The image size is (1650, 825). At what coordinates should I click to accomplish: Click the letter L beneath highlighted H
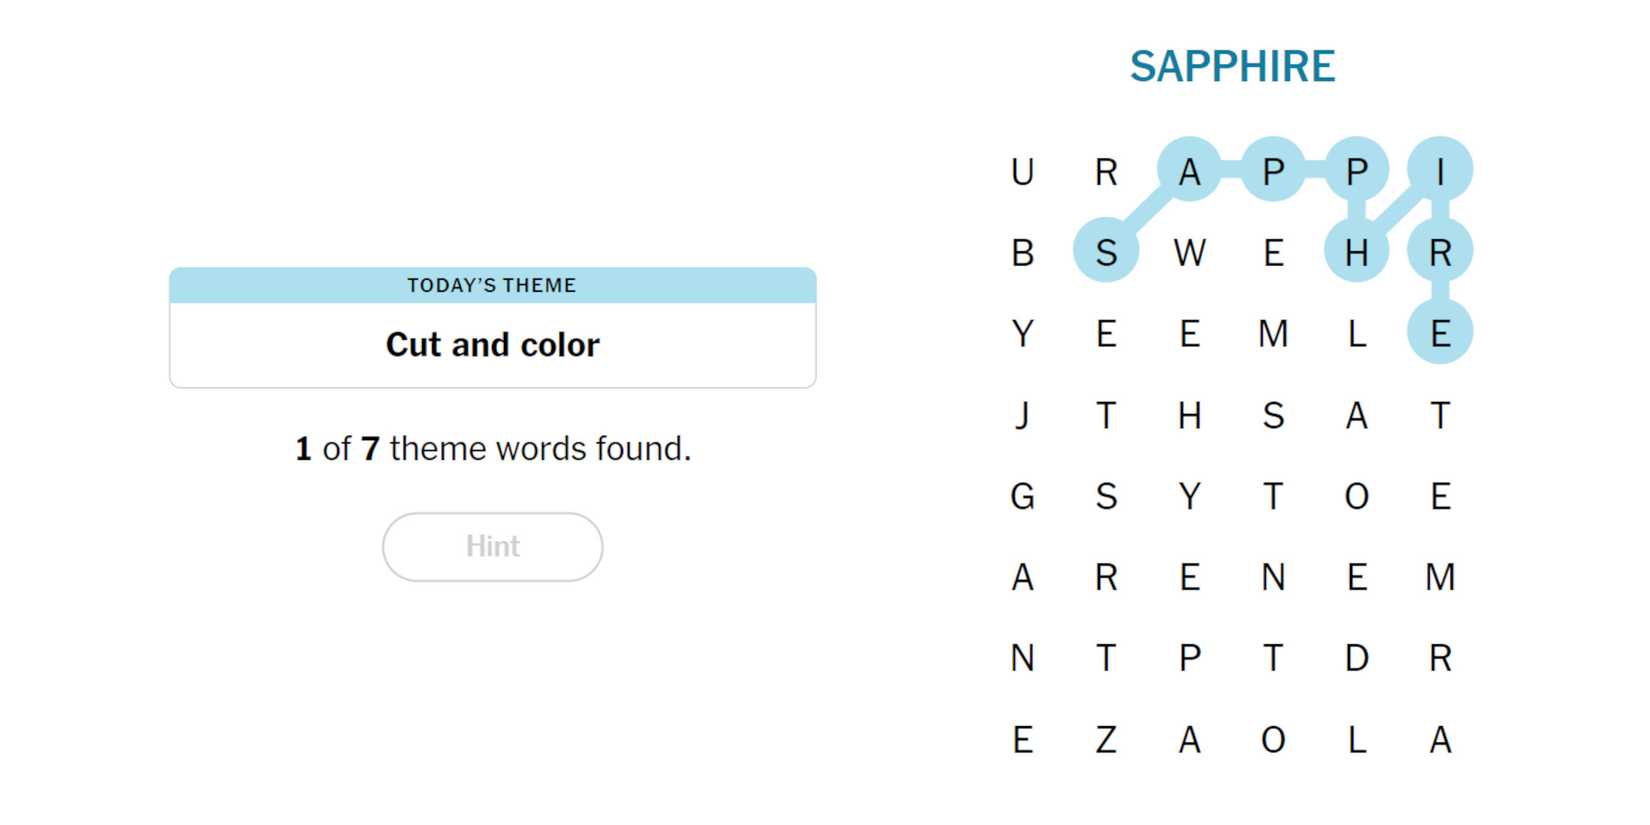(1356, 334)
